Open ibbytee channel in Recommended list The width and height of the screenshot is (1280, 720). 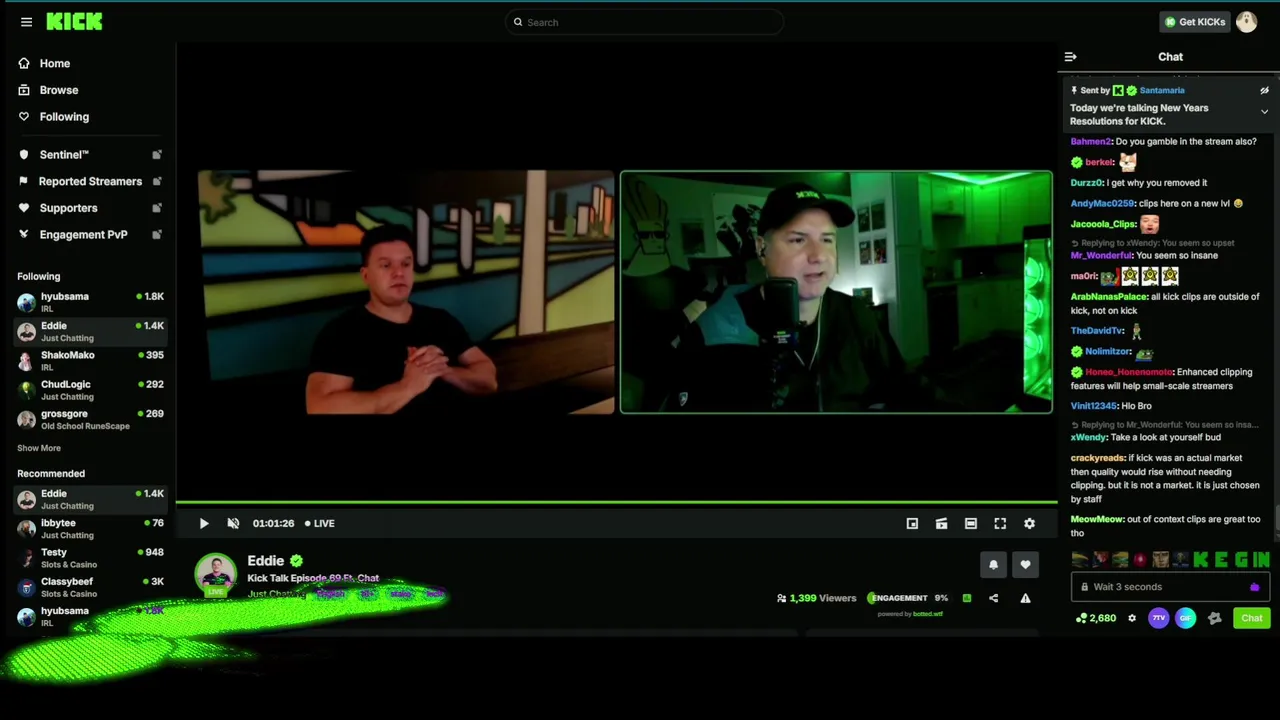tap(90, 528)
